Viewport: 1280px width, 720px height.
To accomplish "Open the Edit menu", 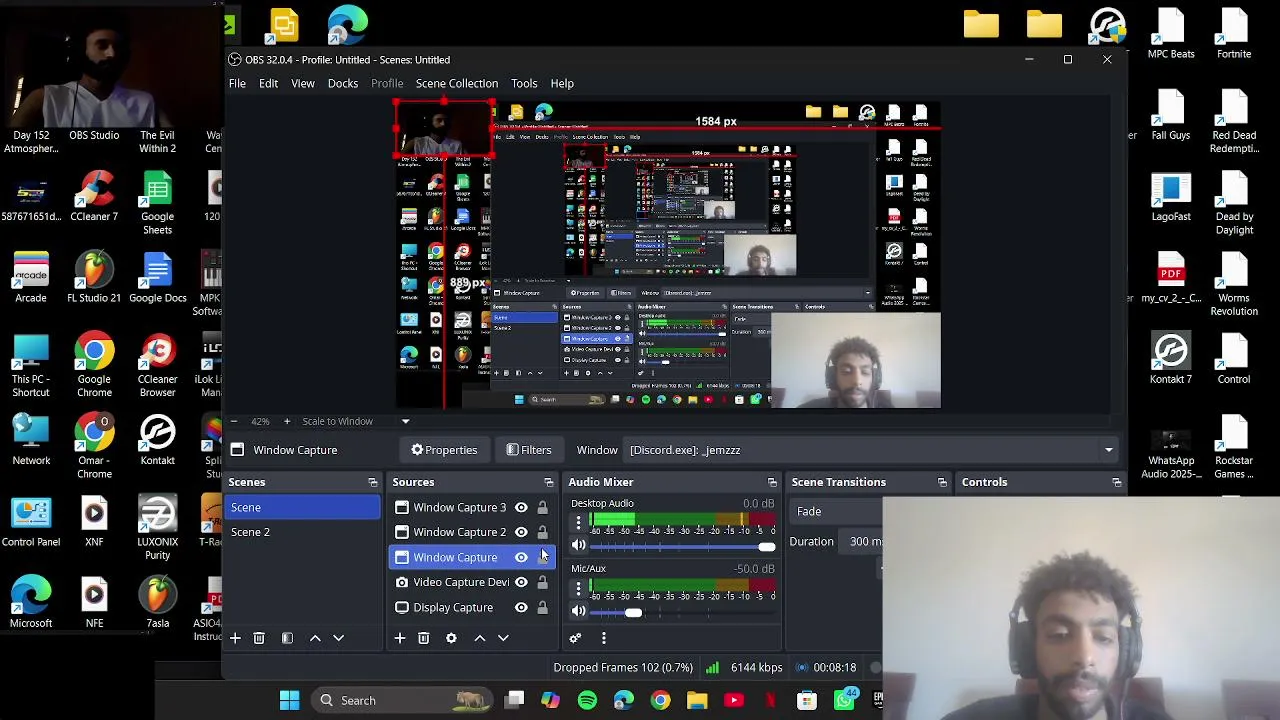I will pyautogui.click(x=268, y=83).
